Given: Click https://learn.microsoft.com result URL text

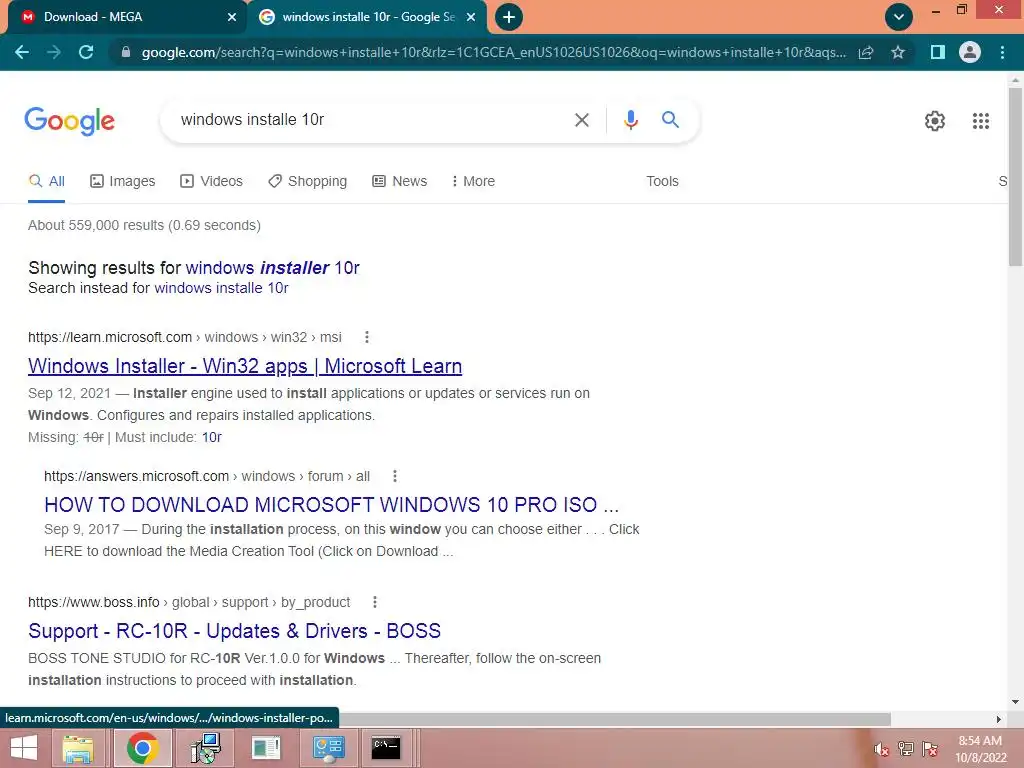Looking at the screenshot, I should point(110,337).
